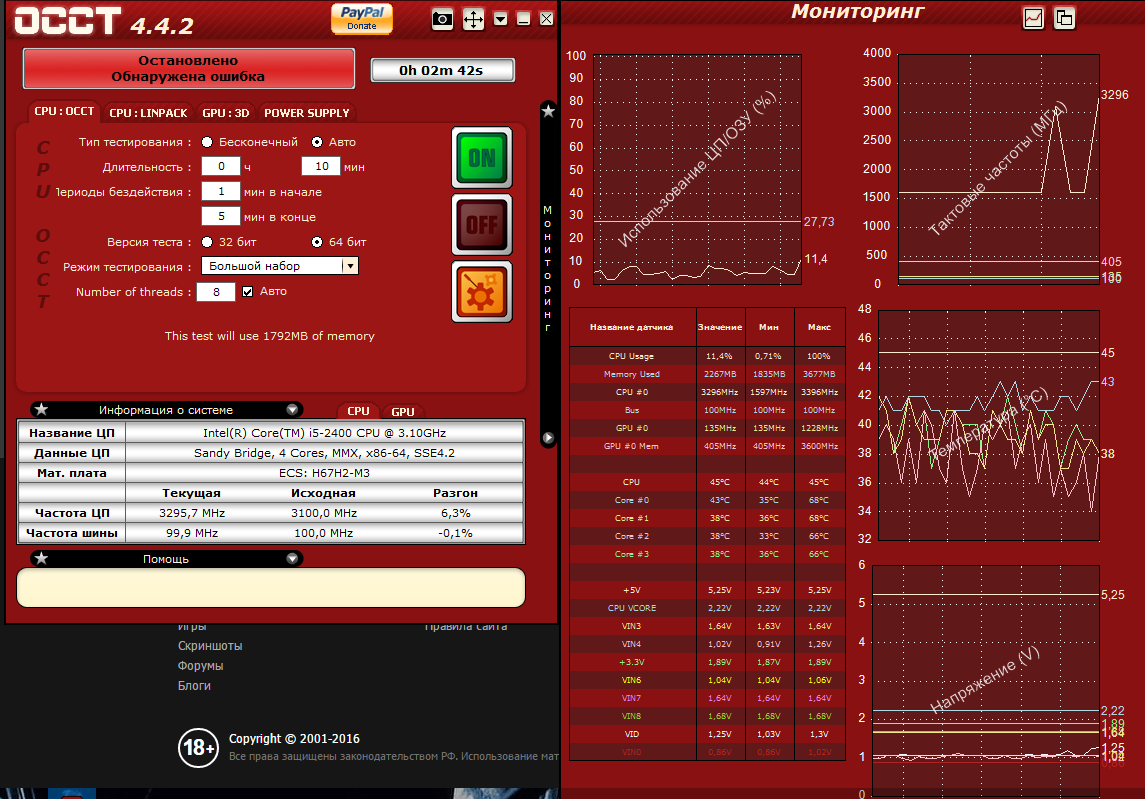The width and height of the screenshot is (1145, 799).
Task: Click the star icon beside Помощь
Action: (42, 559)
